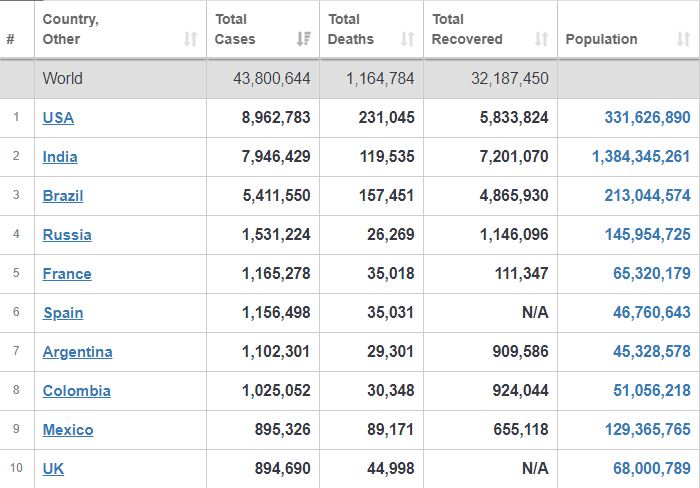Screen dimensions: 700x488
Task: Open the India country link
Action: pyautogui.click(x=60, y=157)
